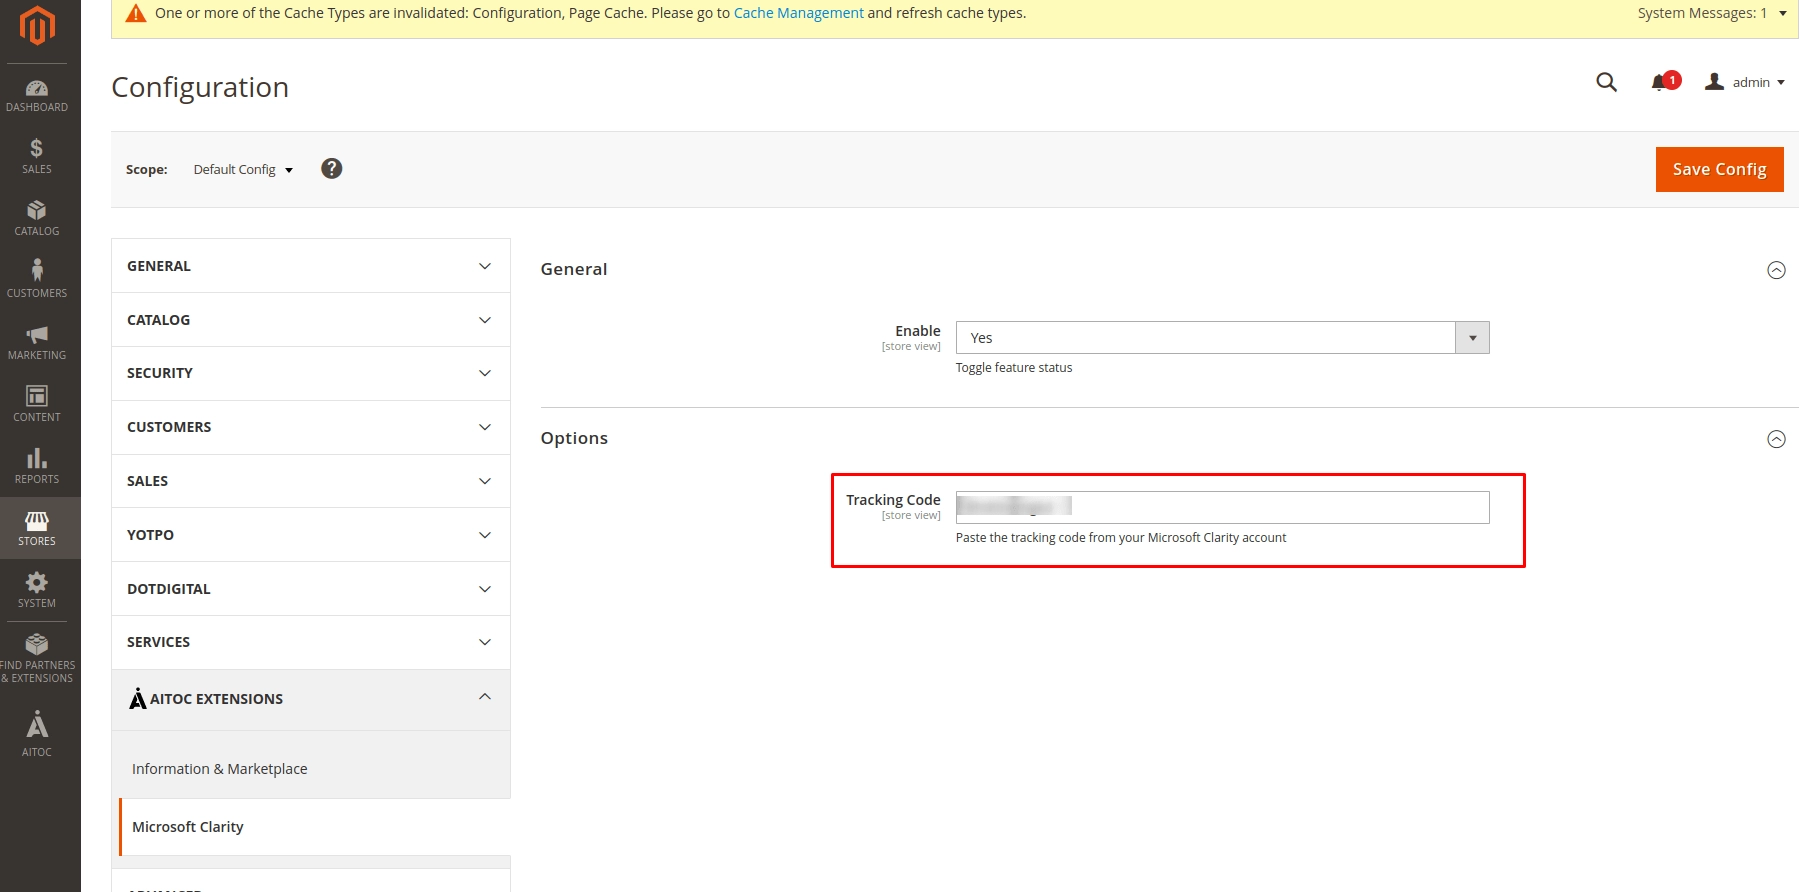Click the Save Config button
The height and width of the screenshot is (892, 1815).
click(1719, 169)
